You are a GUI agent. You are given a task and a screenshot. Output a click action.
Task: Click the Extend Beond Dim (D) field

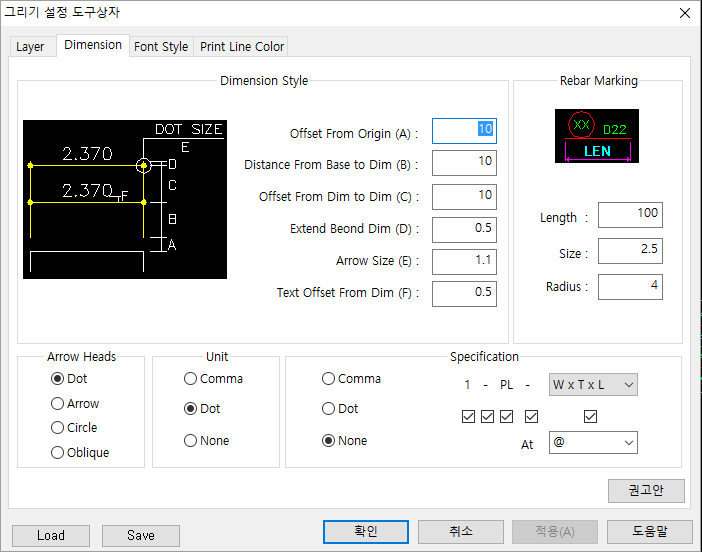pos(464,230)
